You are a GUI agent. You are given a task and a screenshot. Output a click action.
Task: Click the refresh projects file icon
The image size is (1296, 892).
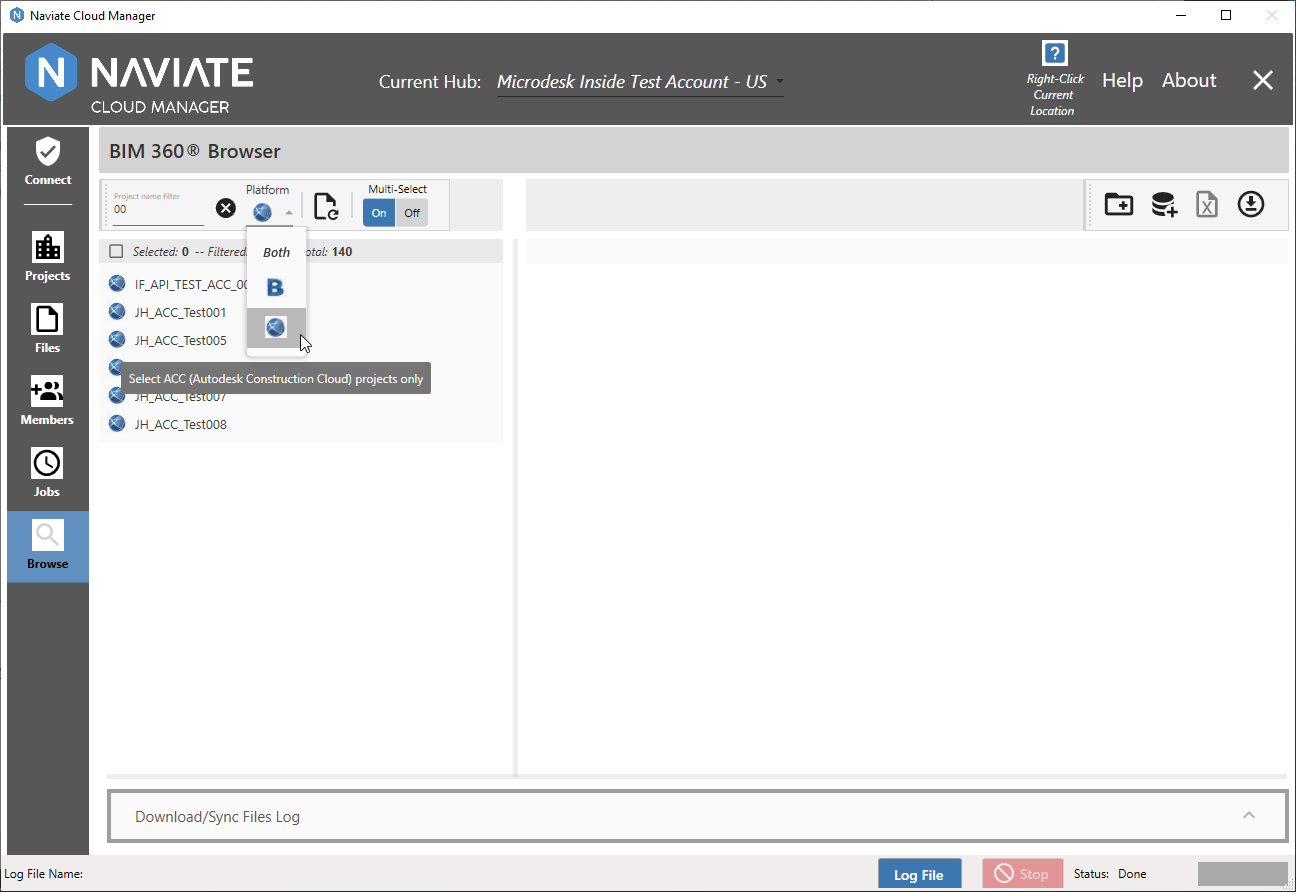pyautogui.click(x=326, y=206)
